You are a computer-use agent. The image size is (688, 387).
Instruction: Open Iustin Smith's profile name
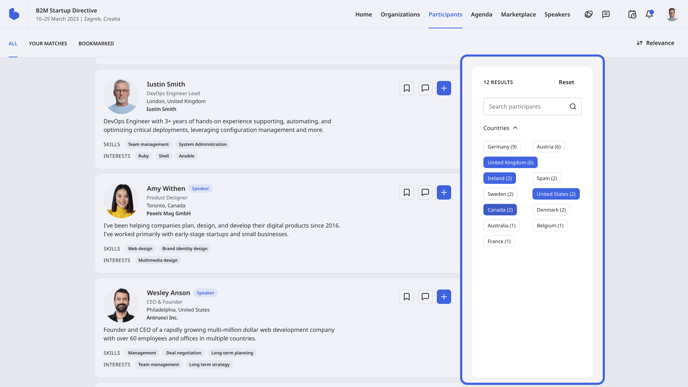(x=166, y=84)
